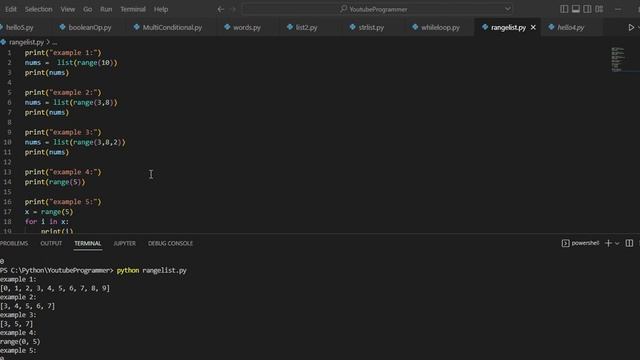Click code line nums = list(range(10))

pos(71,62)
